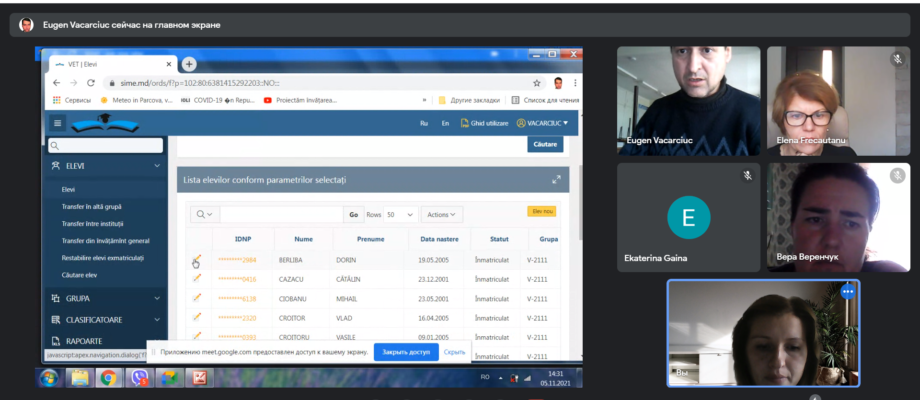Click Закрыть доступ to stop sharing
Image resolution: width=920 pixels, height=400 pixels.
pyautogui.click(x=406, y=352)
